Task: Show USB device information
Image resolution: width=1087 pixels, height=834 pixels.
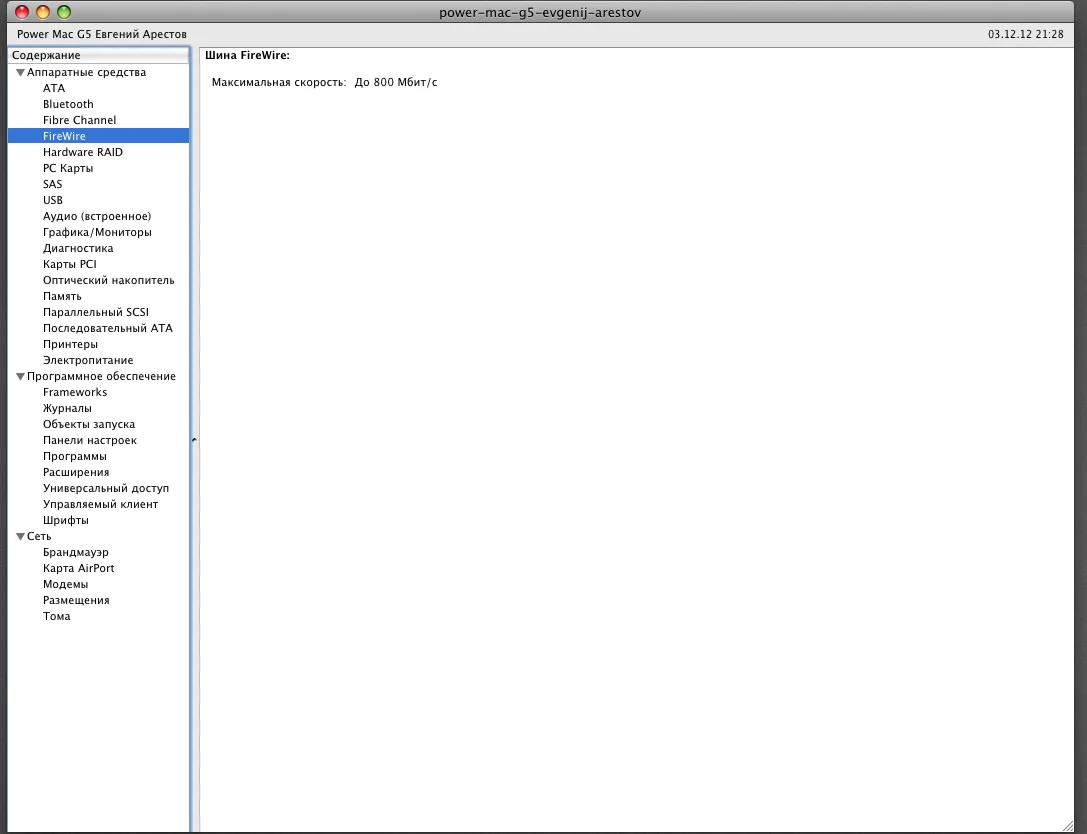Action: point(53,200)
